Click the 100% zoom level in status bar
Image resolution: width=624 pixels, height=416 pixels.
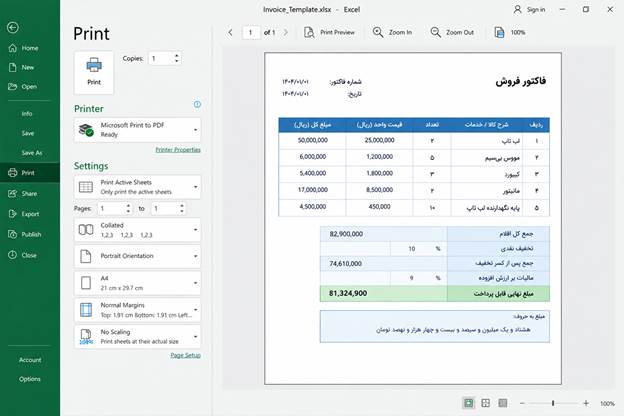[607, 404]
